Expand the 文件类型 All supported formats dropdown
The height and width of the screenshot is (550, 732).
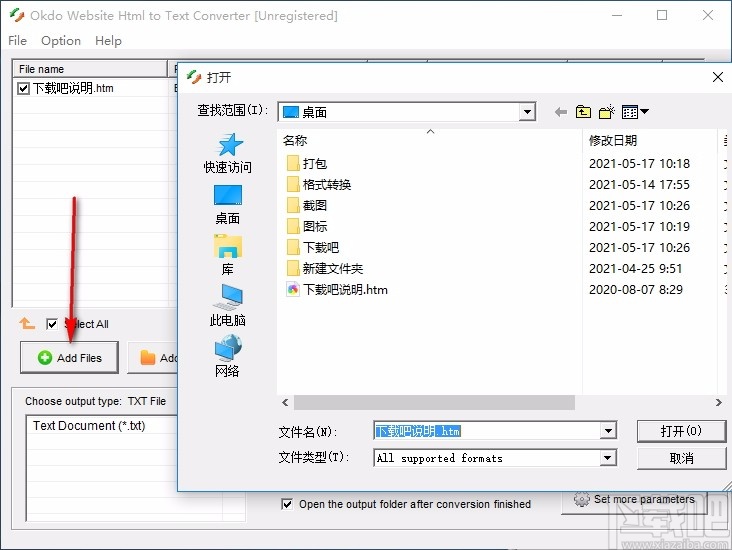click(607, 458)
